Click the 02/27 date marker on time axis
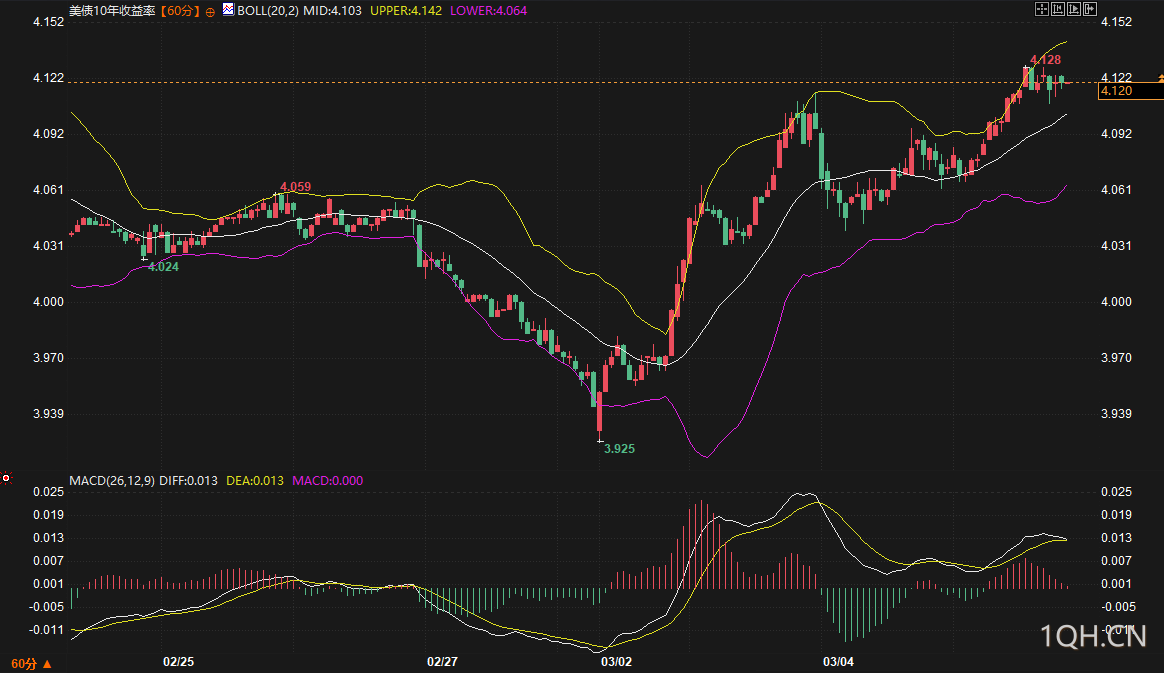 pyautogui.click(x=442, y=662)
